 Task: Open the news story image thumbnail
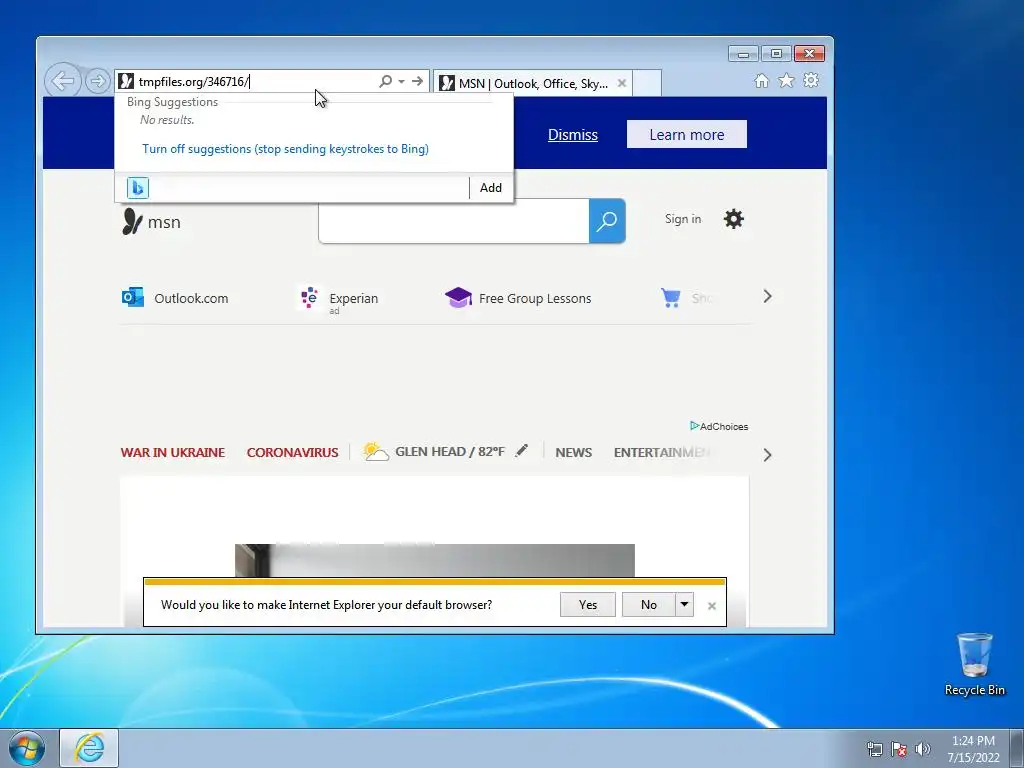tap(434, 560)
